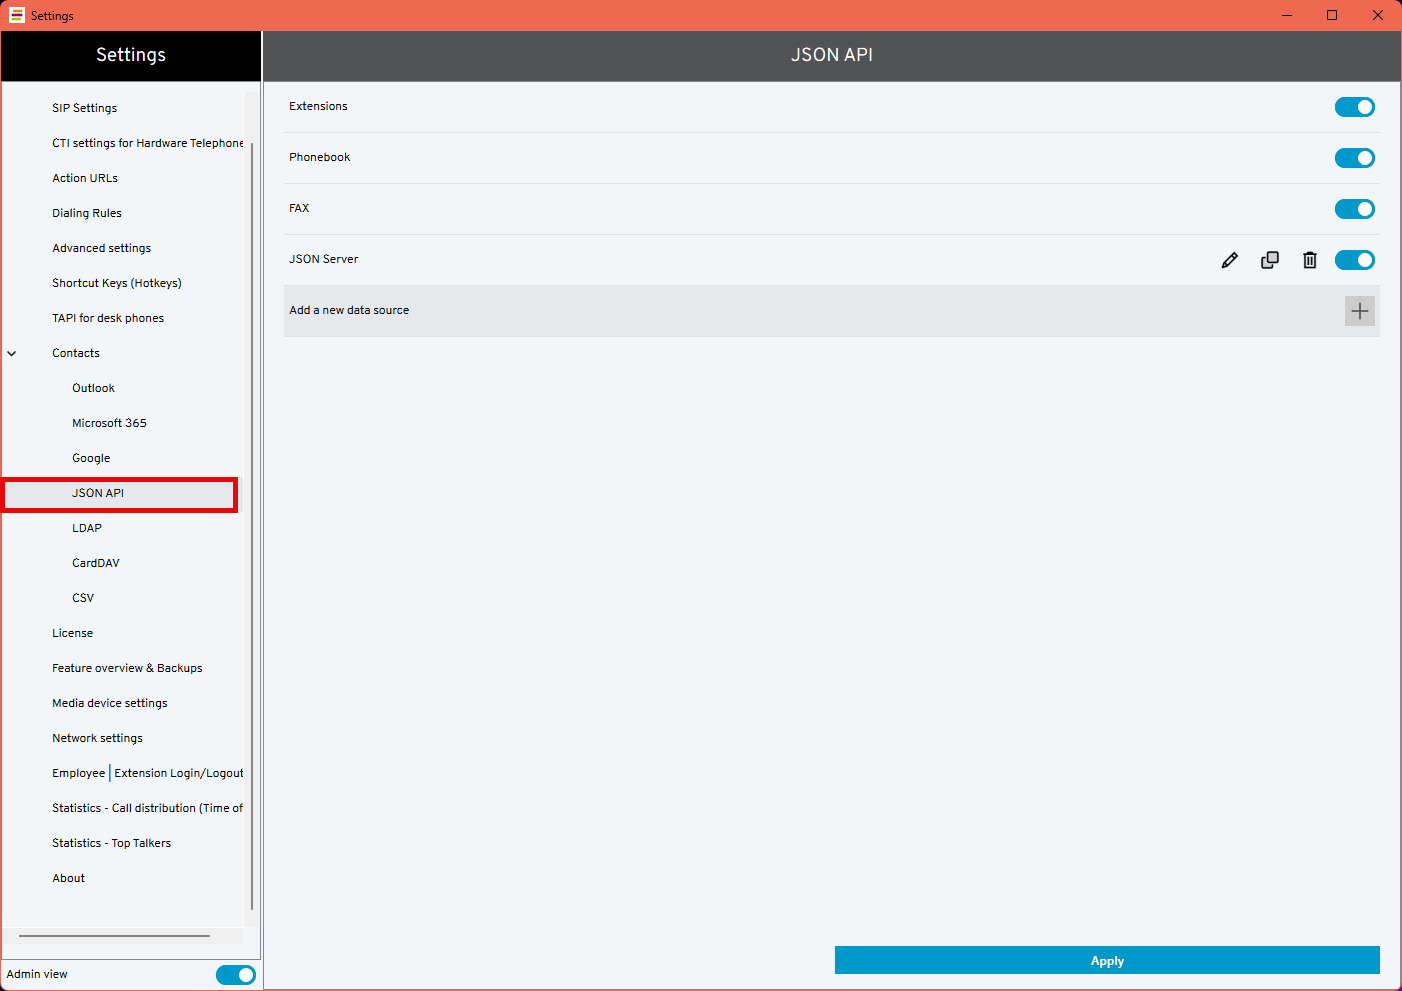Open the About section
The width and height of the screenshot is (1402, 991).
coord(68,878)
